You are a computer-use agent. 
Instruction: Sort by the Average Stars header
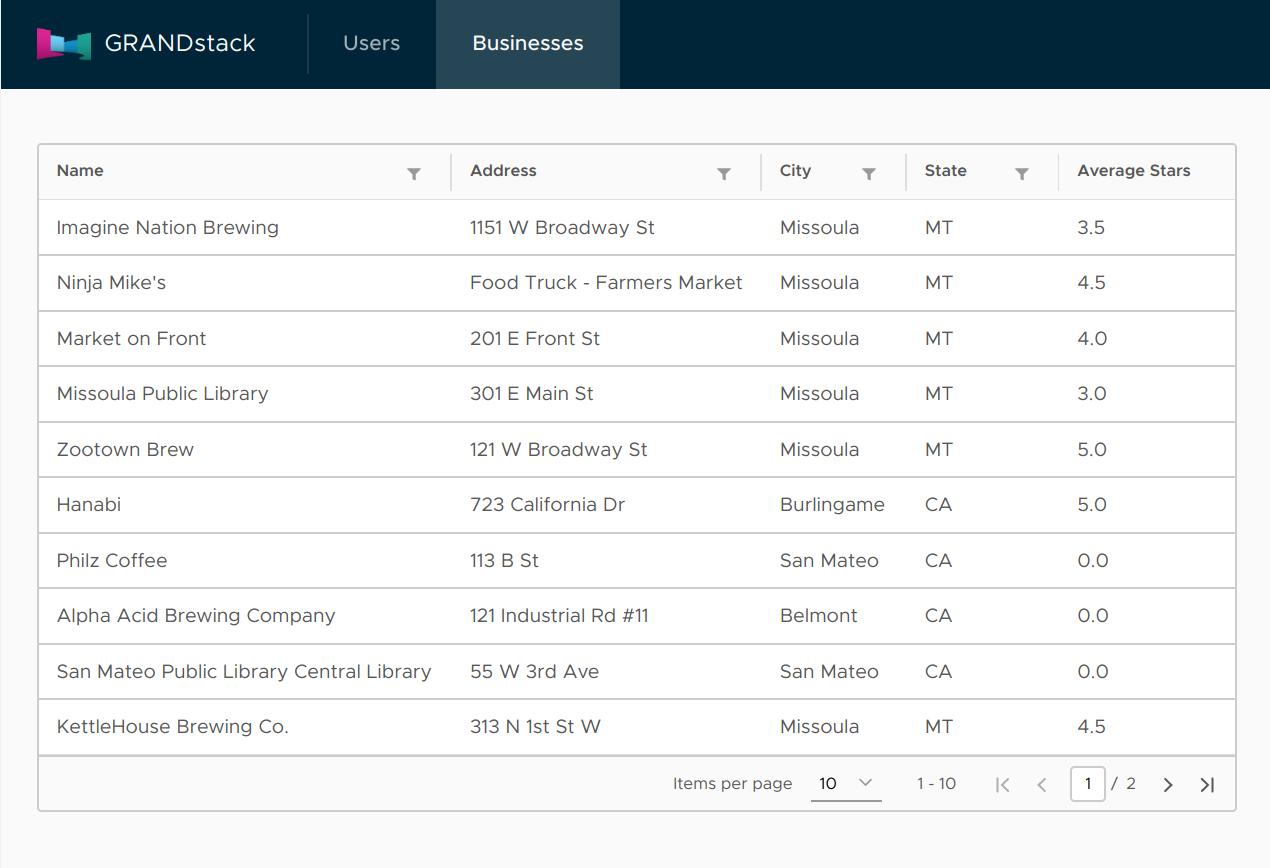[1134, 171]
